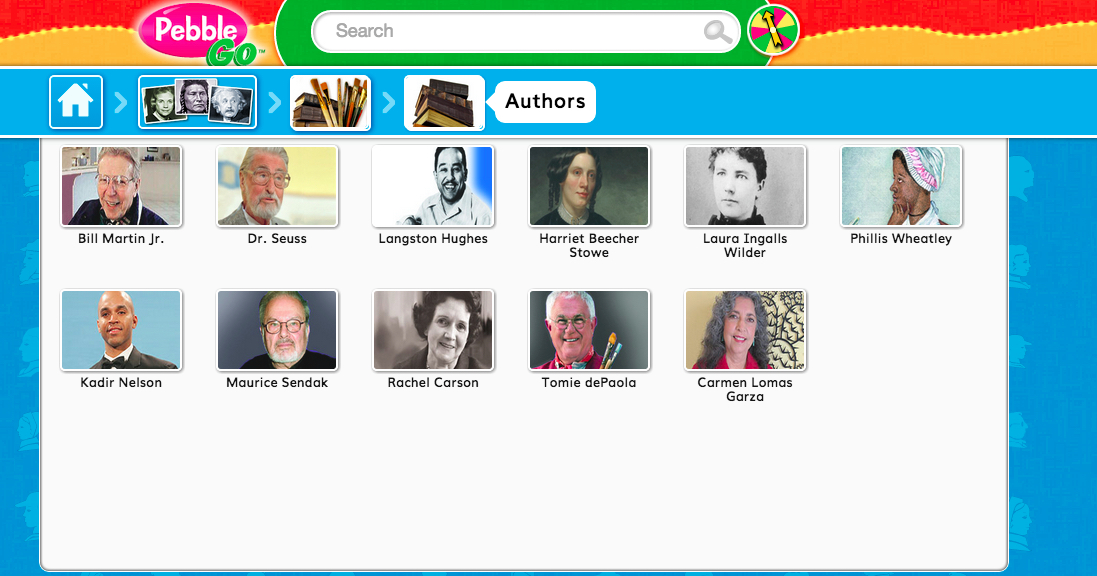Choose Langston Hughes photo
This screenshot has width=1097, height=576.
coord(433,186)
